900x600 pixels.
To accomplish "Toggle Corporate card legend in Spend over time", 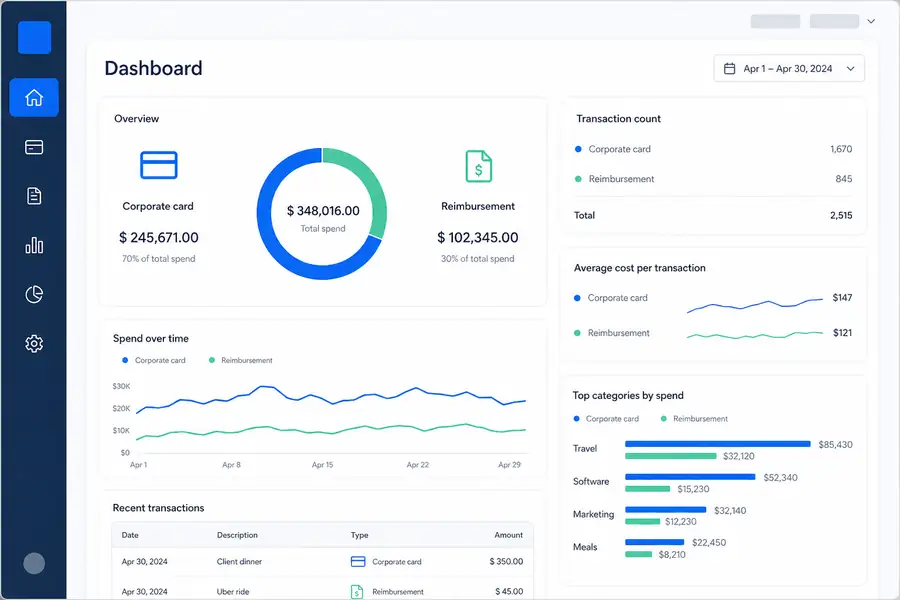I will pyautogui.click(x=154, y=361).
